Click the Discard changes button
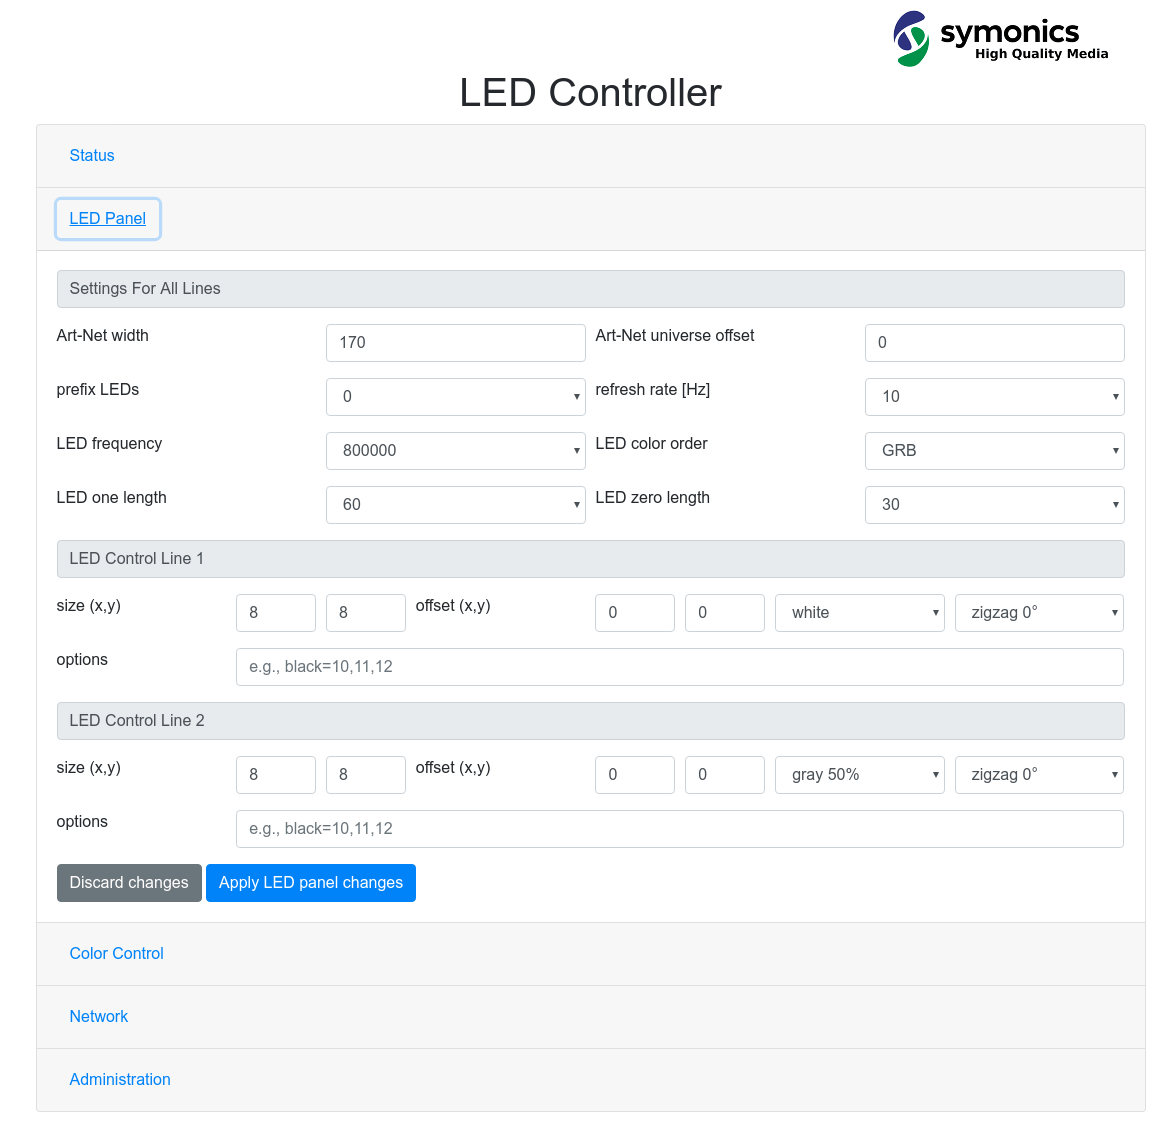Screen dimensions: 1169x1137 pos(128,883)
